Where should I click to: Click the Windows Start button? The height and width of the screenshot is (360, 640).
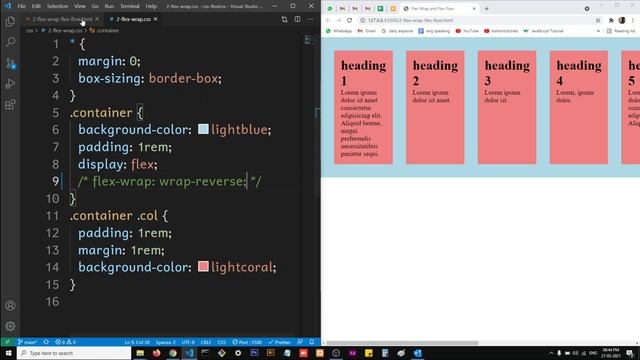click(x=8, y=353)
